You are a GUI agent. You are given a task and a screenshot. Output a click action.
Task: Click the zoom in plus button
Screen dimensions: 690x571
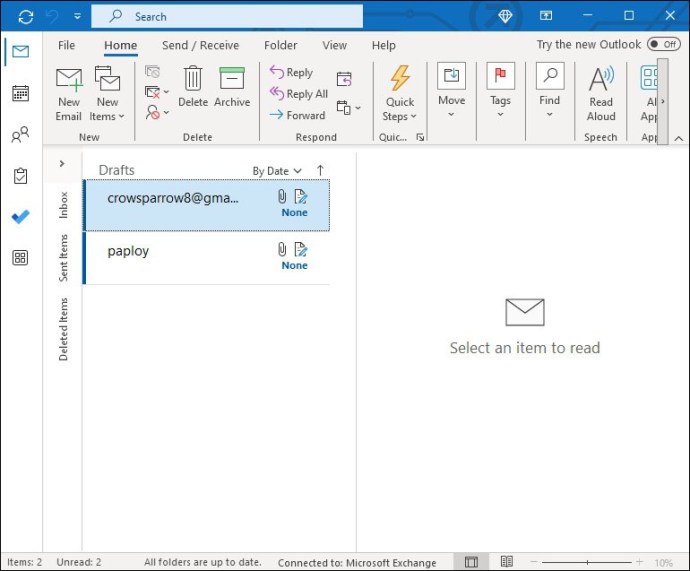639,562
